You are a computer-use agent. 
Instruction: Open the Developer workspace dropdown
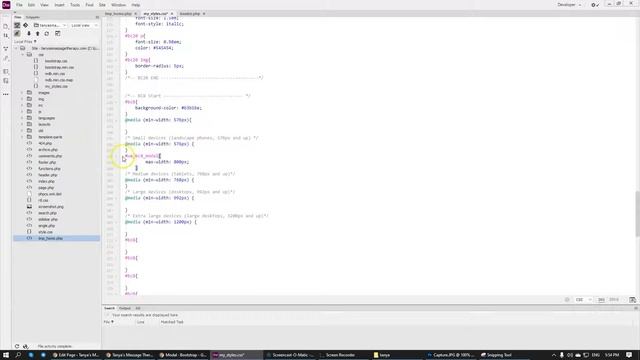pyautogui.click(x=569, y=5)
